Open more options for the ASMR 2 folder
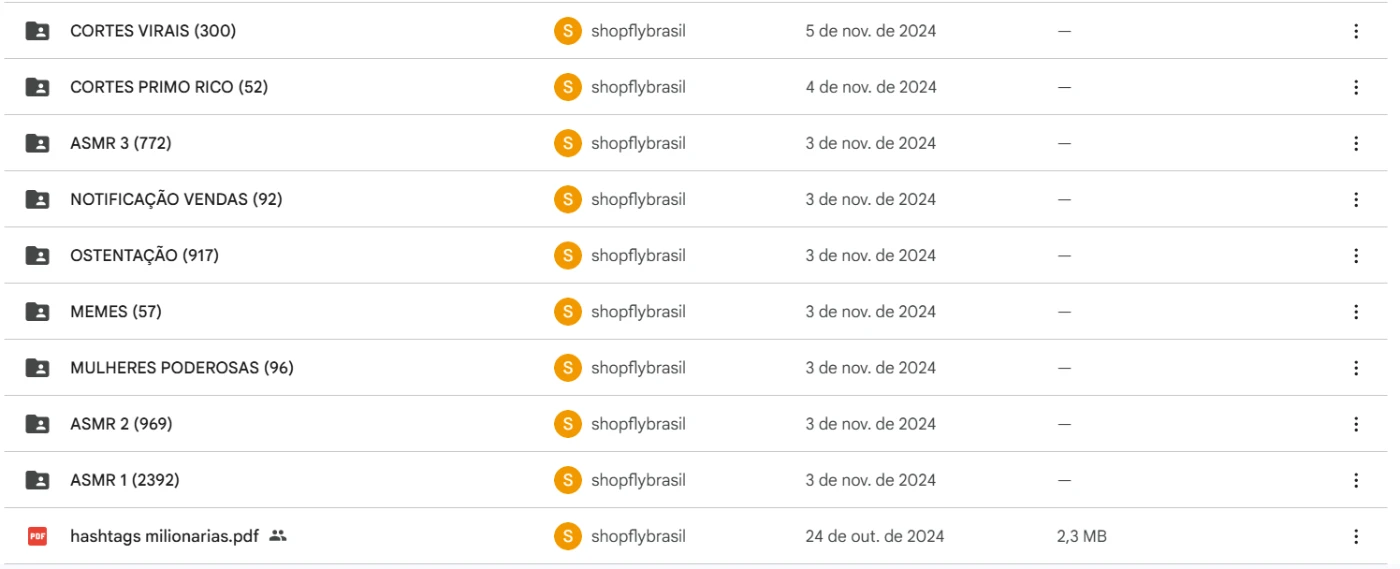The image size is (1400, 569). coord(1356,424)
